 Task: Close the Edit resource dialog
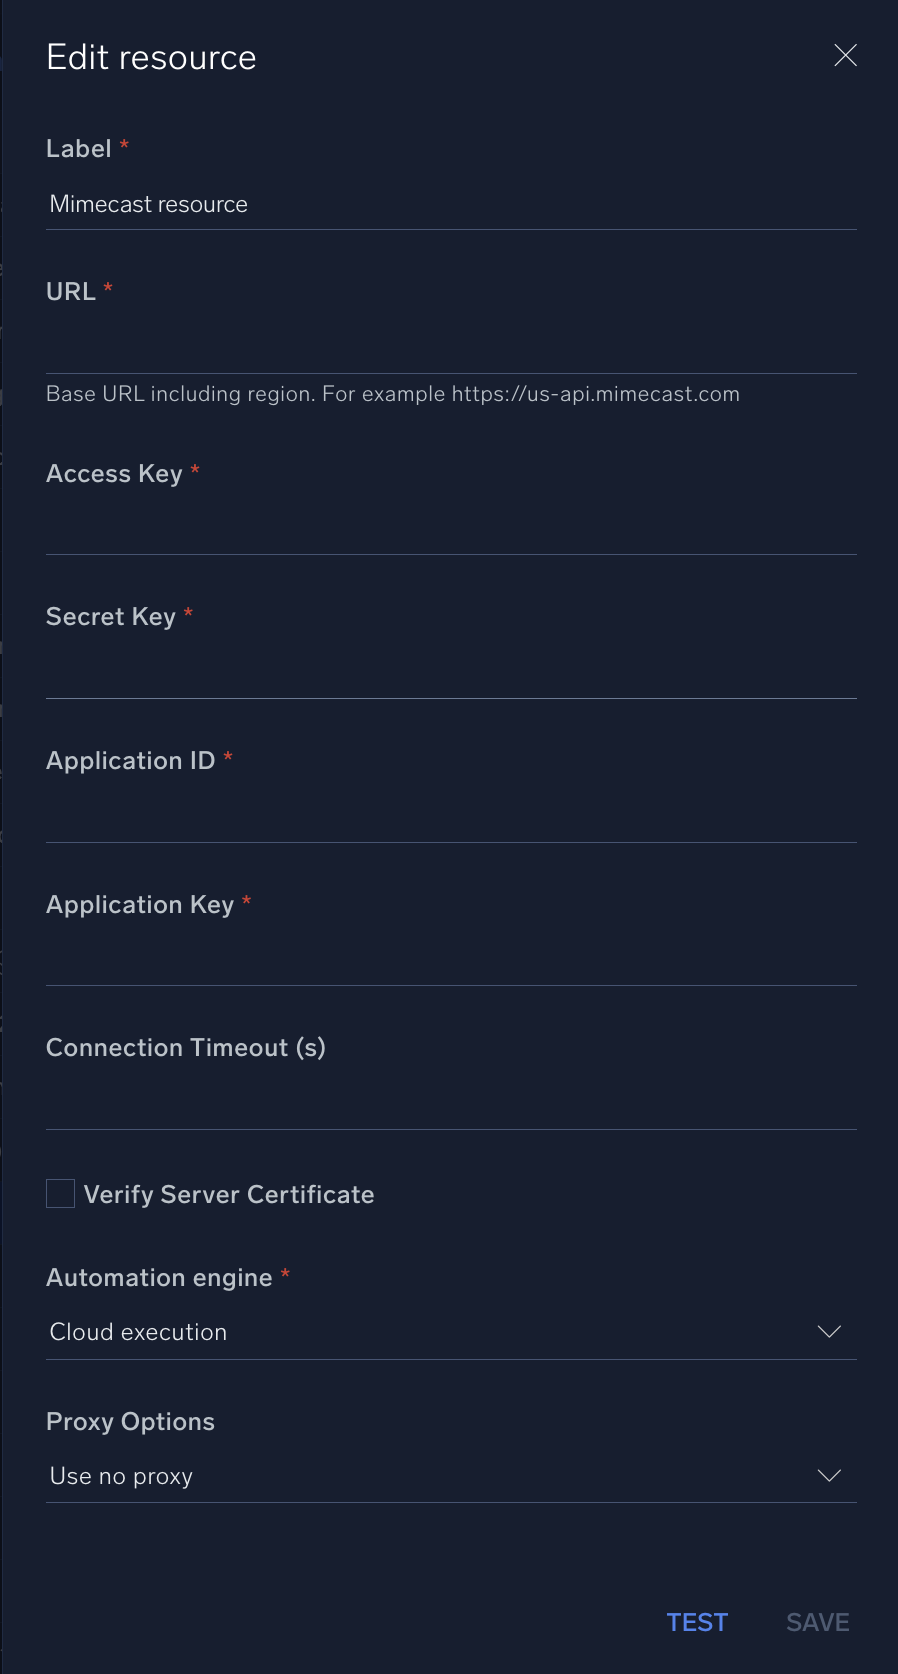pos(845,56)
